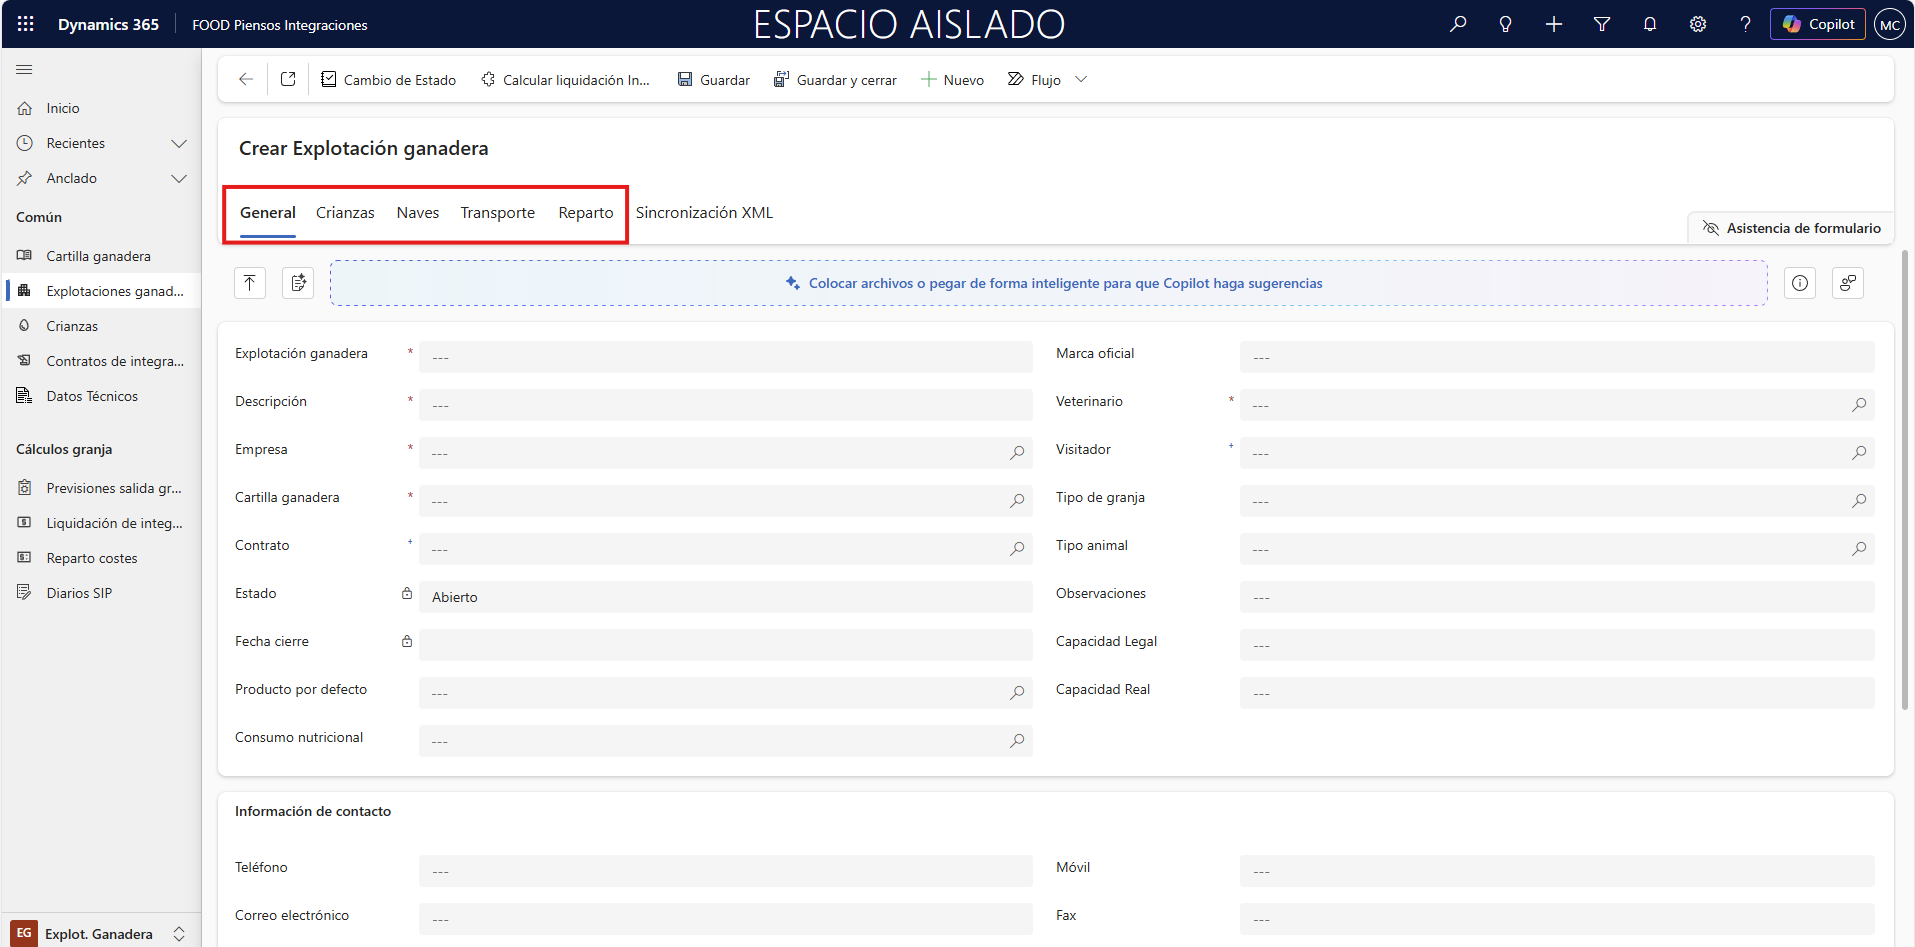Click the Guardar y cerrar button
Screen dimensions: 1915x947
point(835,80)
